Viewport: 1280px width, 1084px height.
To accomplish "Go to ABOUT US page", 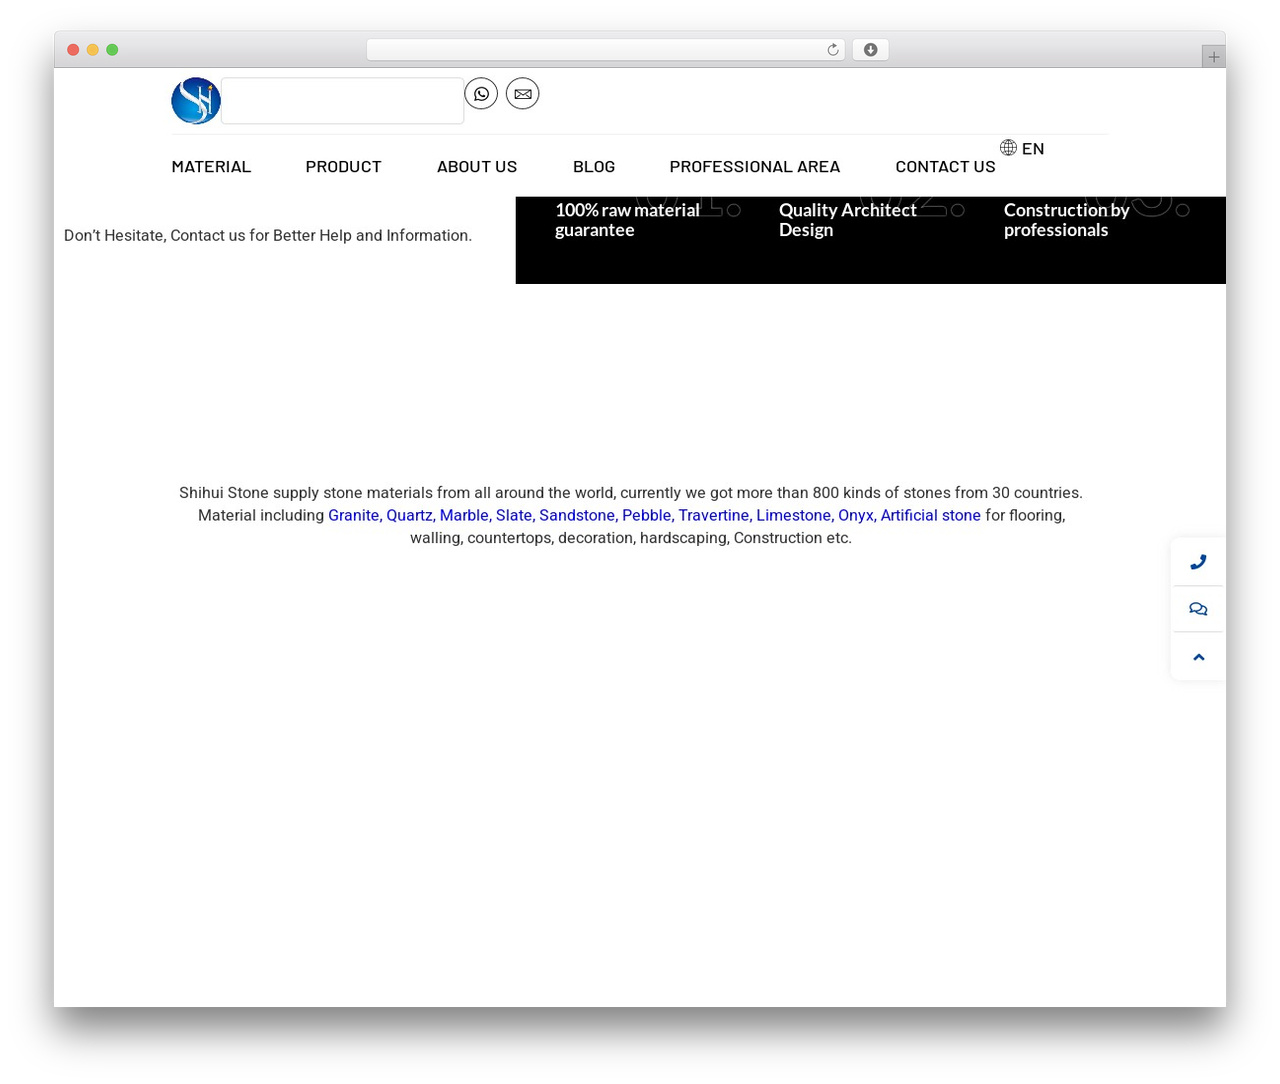I will (x=477, y=167).
